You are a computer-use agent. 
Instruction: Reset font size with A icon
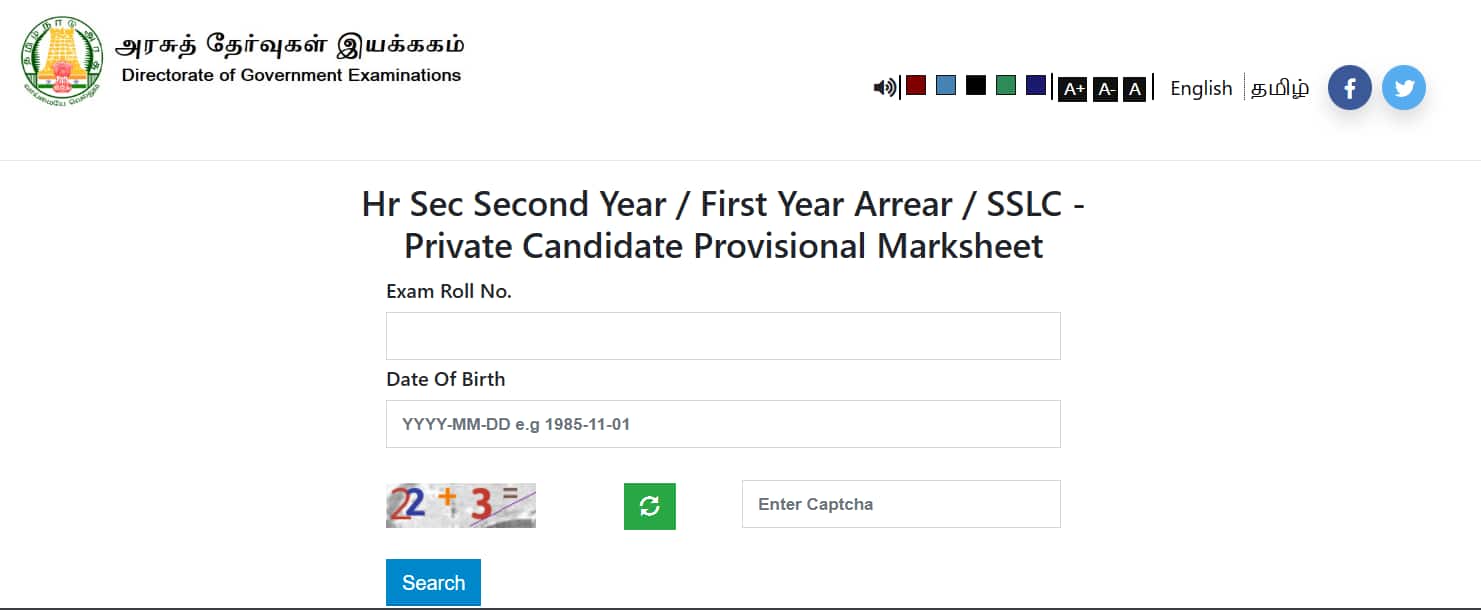(x=1134, y=89)
